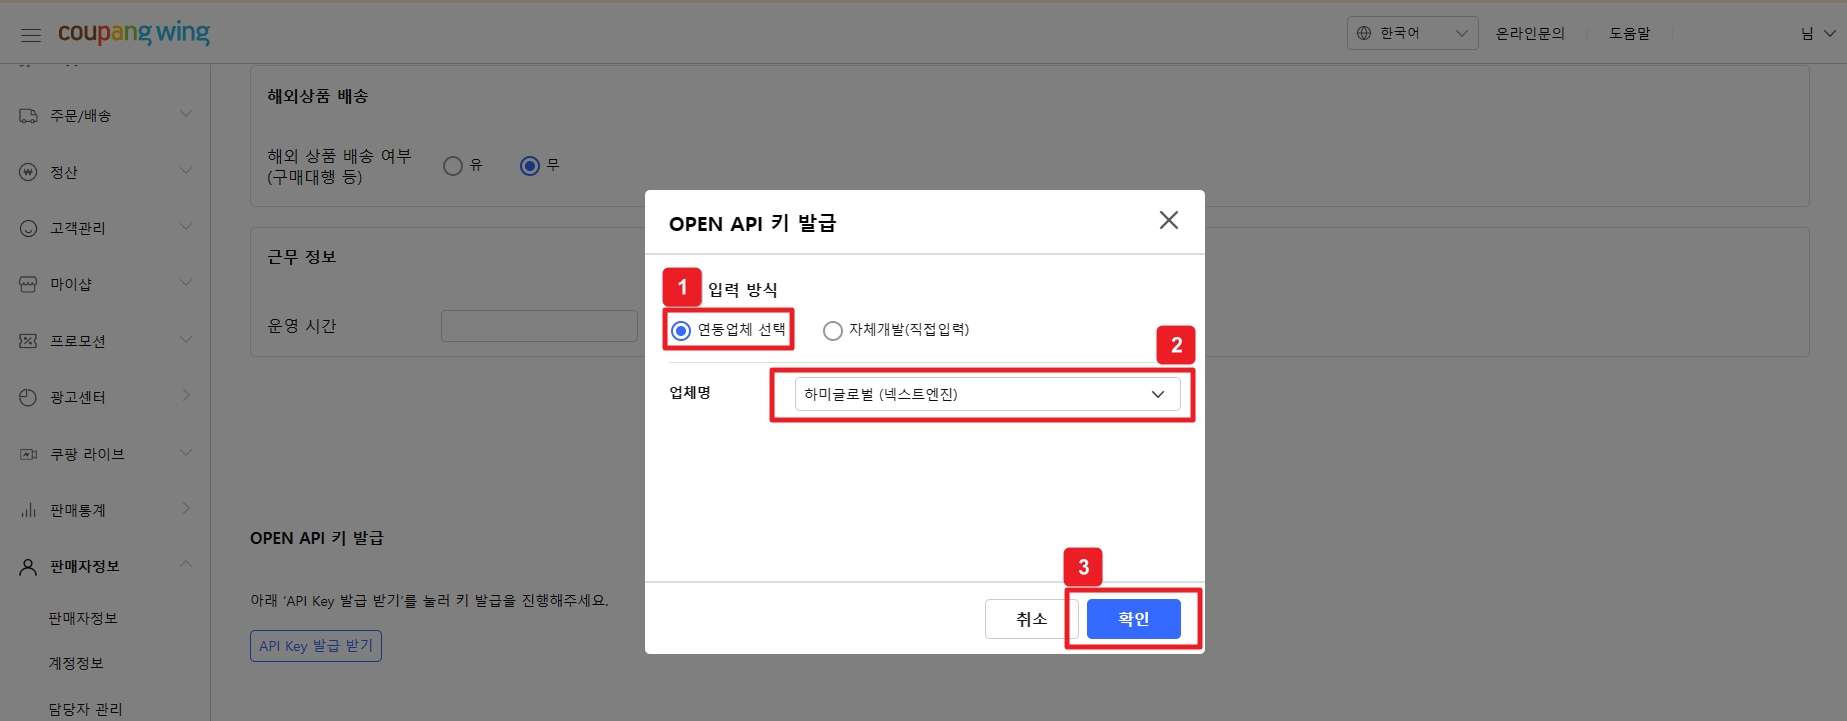Open the 업체명 하미글로벌 dropdown
Viewport: 1847px width, 721px height.
point(987,394)
